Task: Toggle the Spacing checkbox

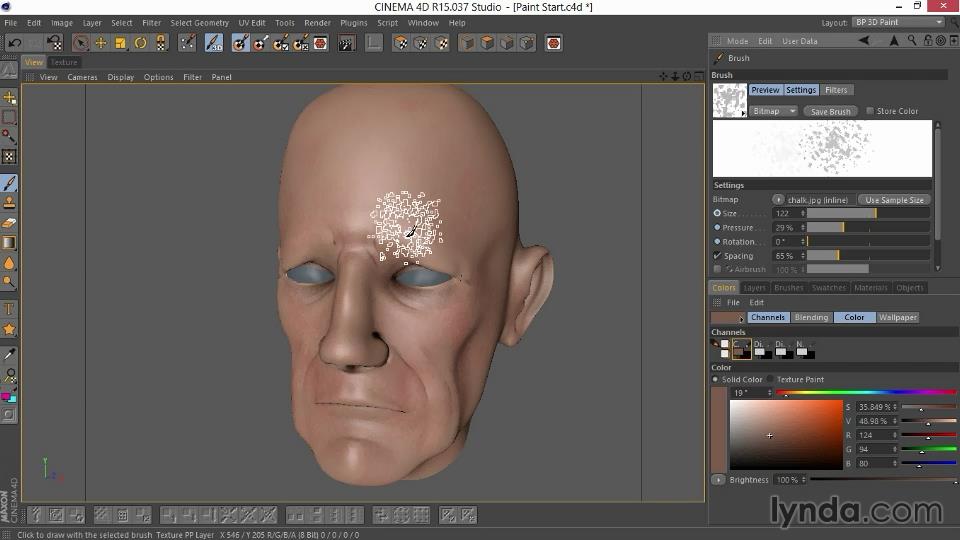Action: coord(717,256)
